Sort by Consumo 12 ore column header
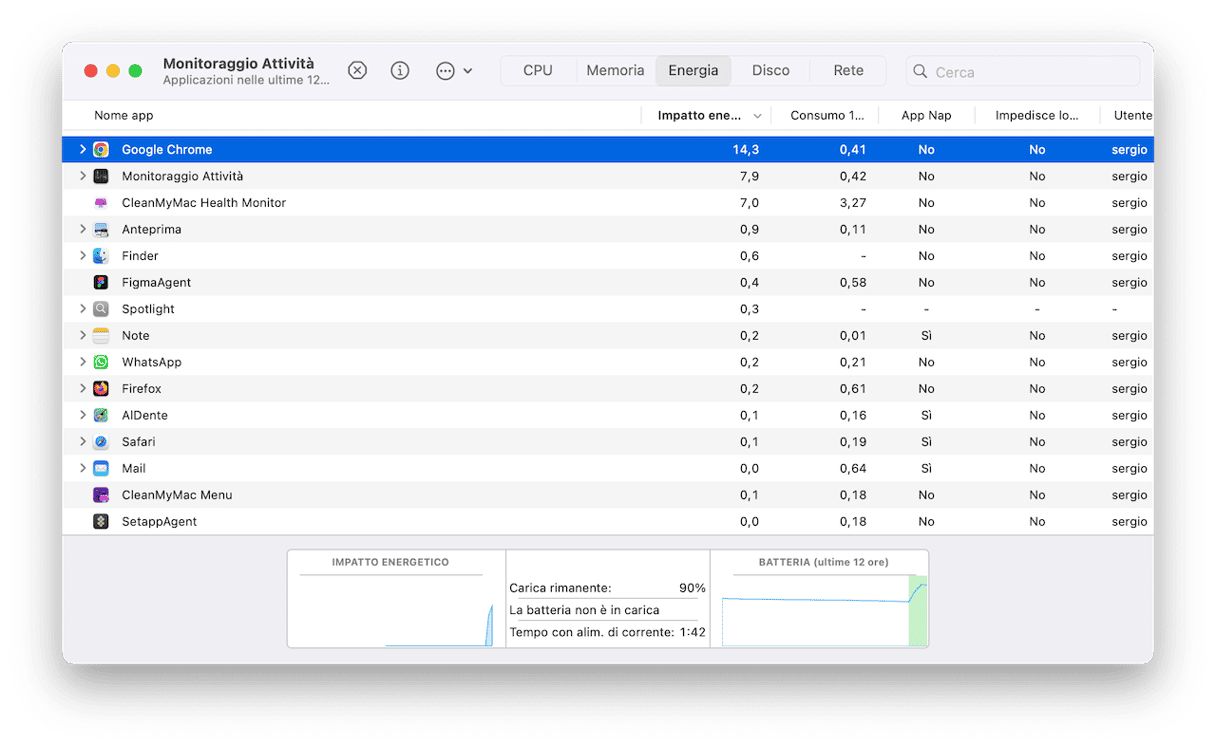The height and width of the screenshot is (746, 1216). [x=827, y=116]
